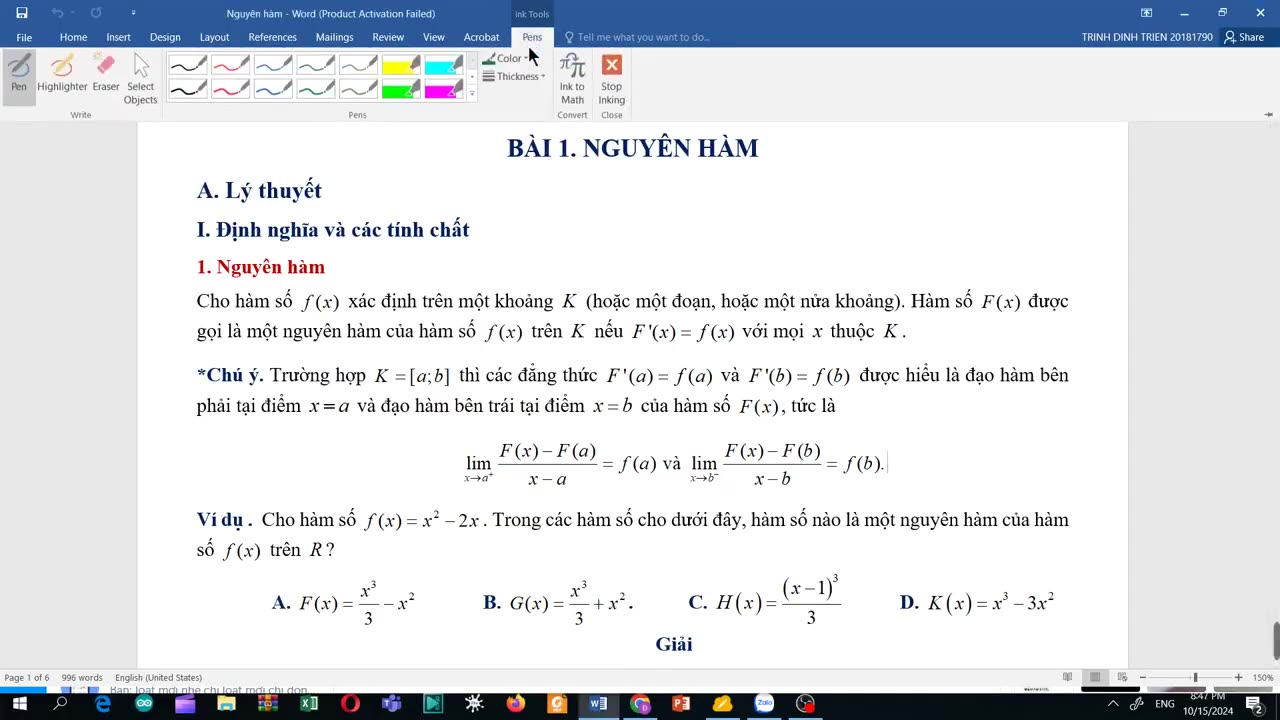Viewport: 1280px width, 720px height.
Task: Select the bottom-row red pen
Action: click(x=230, y=90)
